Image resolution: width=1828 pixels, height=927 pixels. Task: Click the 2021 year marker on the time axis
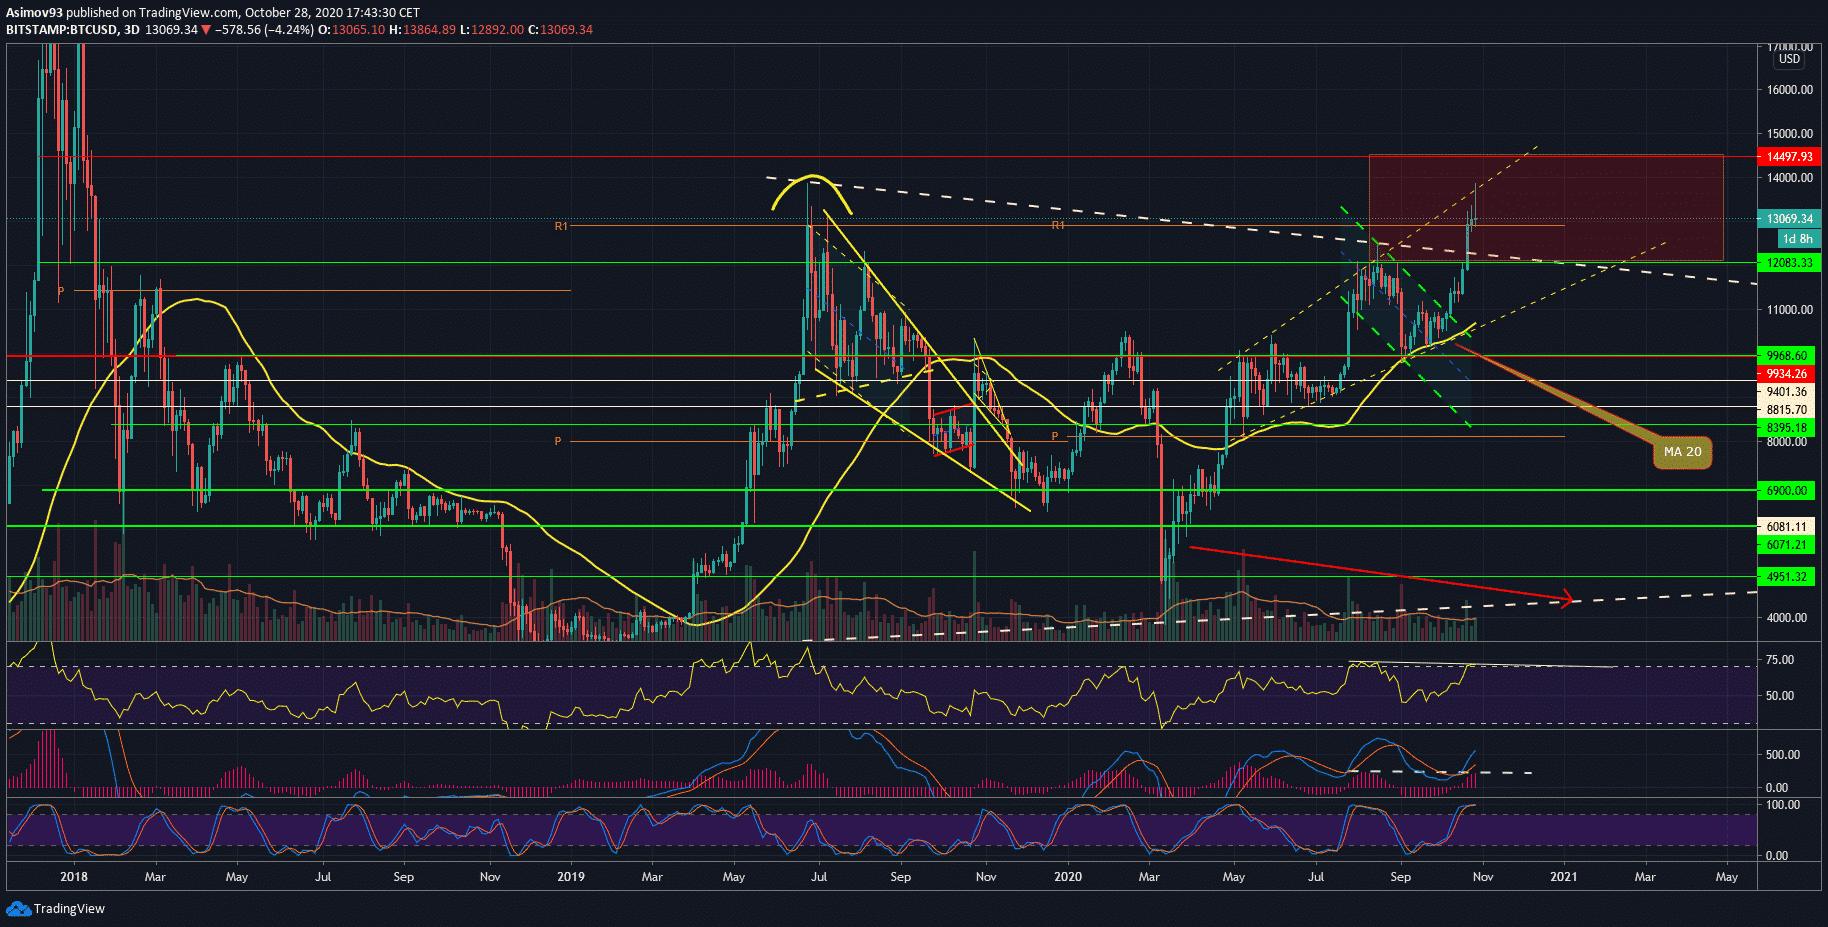click(1563, 877)
